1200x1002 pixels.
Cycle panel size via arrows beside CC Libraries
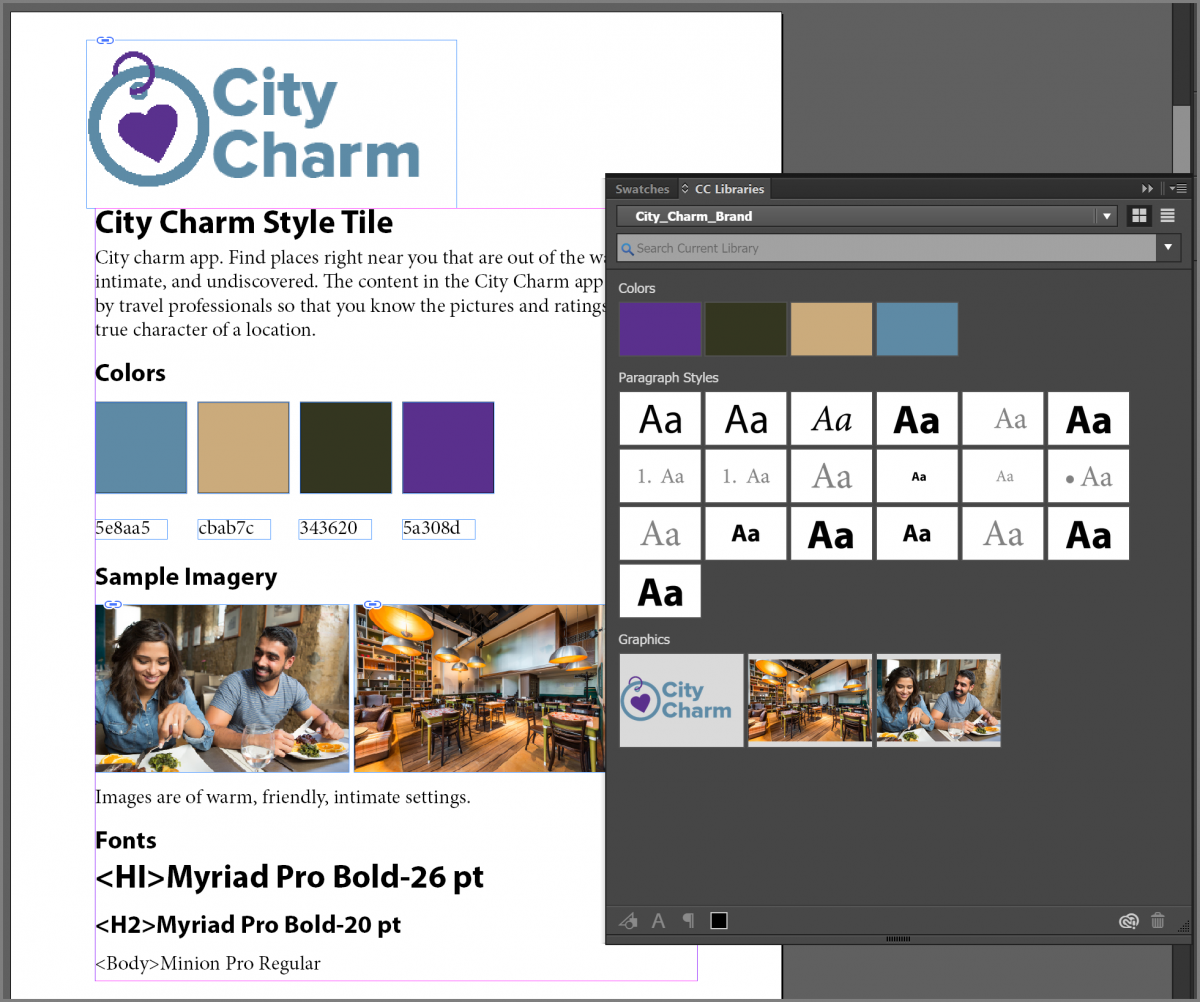click(x=685, y=189)
